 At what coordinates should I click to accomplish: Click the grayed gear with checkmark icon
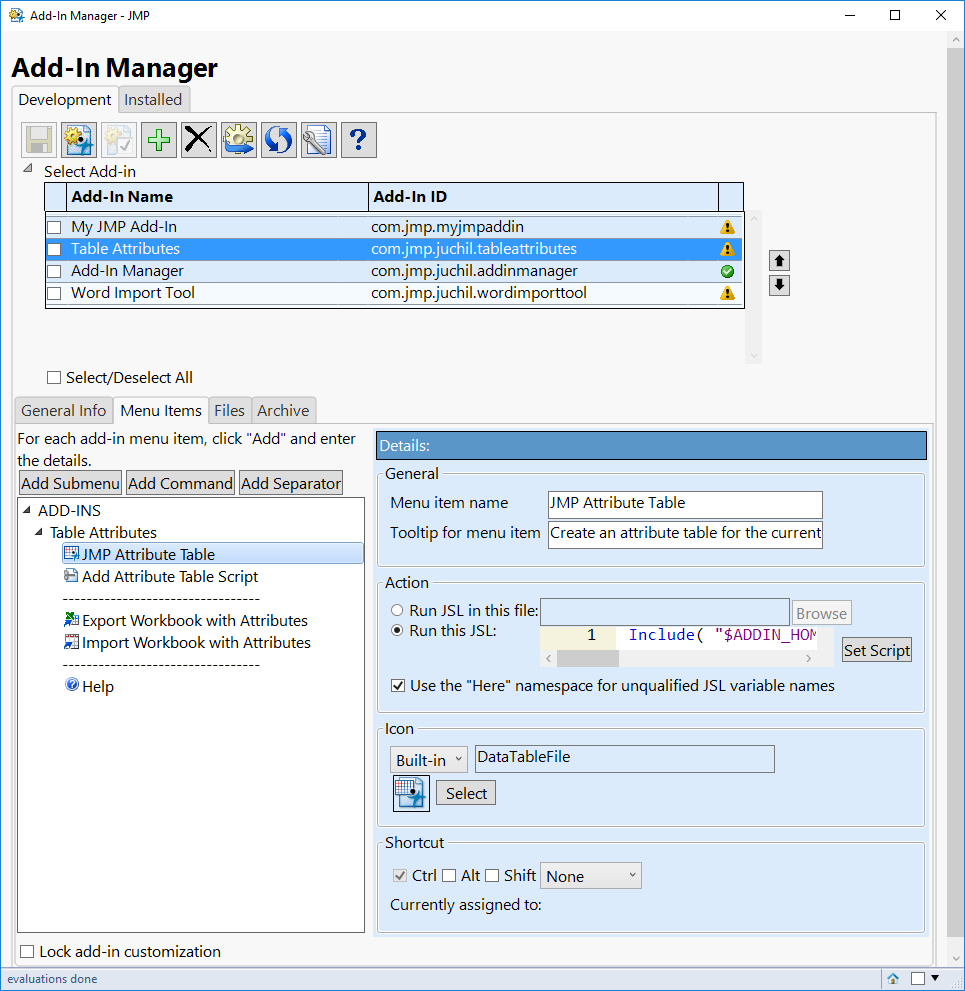[119, 140]
